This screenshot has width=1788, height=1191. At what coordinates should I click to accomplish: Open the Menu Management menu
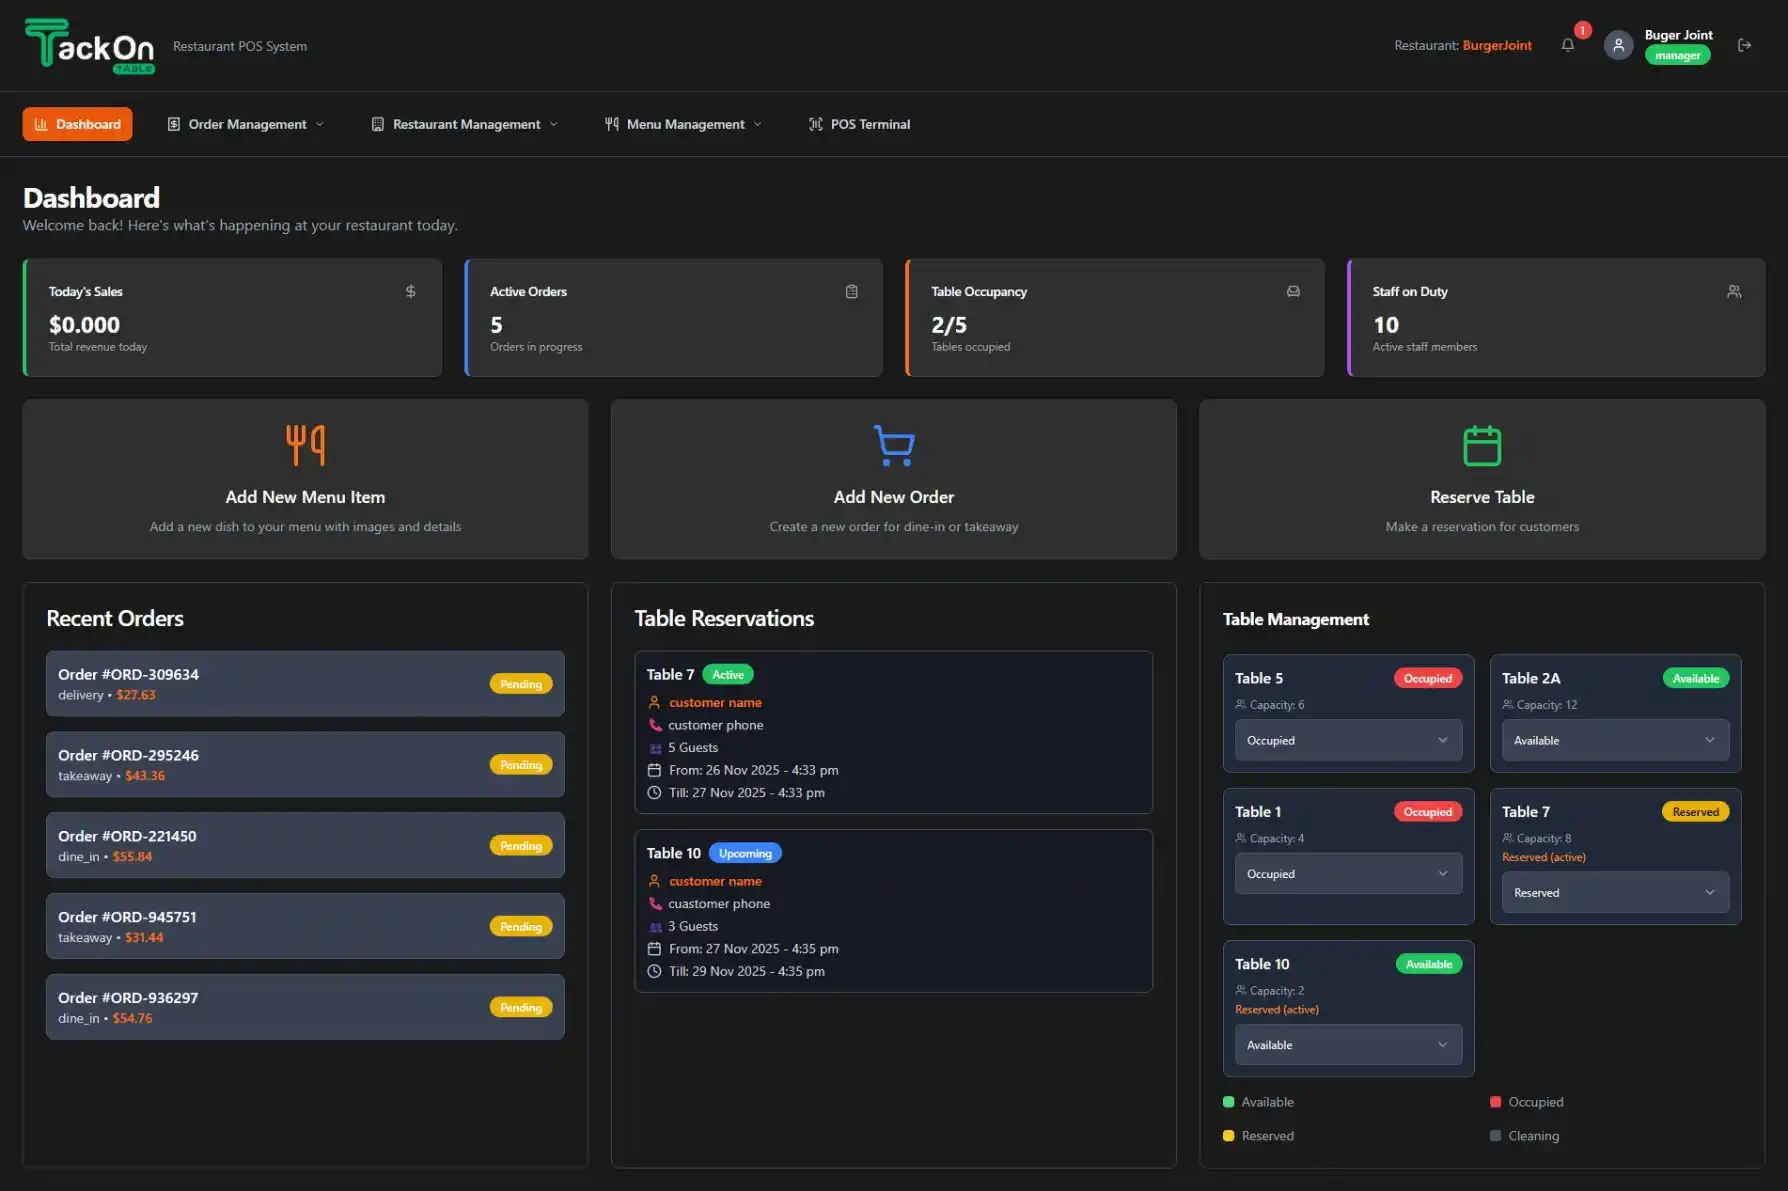[x=683, y=124]
